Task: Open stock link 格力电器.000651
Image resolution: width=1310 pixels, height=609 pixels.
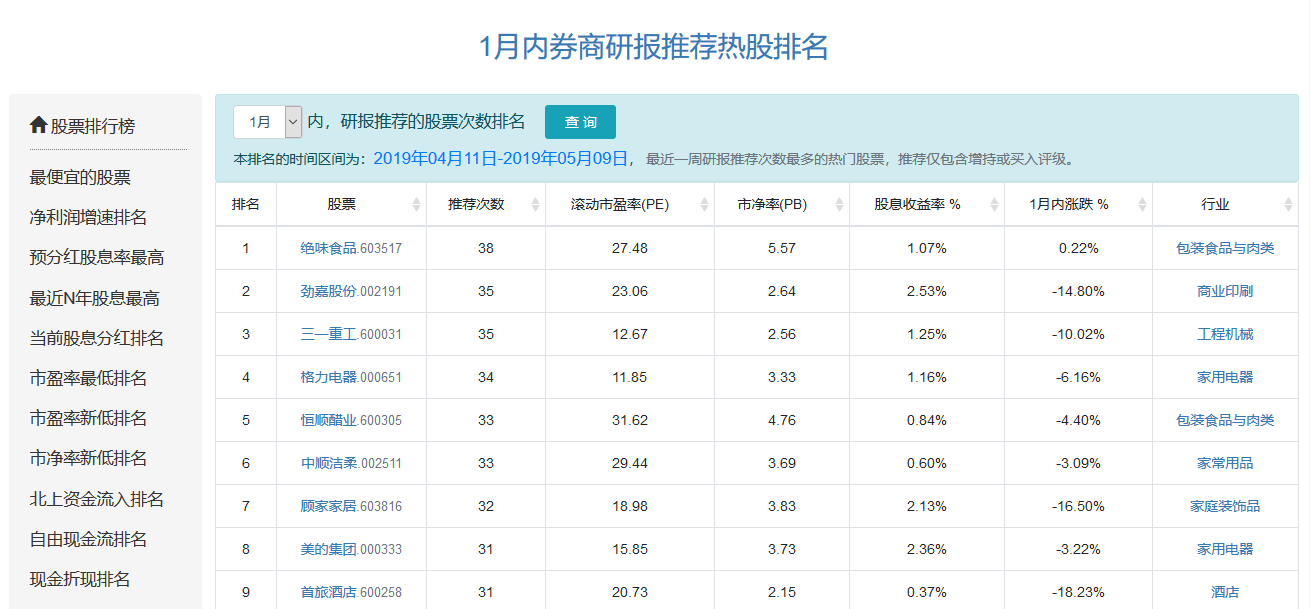Action: tap(351, 377)
